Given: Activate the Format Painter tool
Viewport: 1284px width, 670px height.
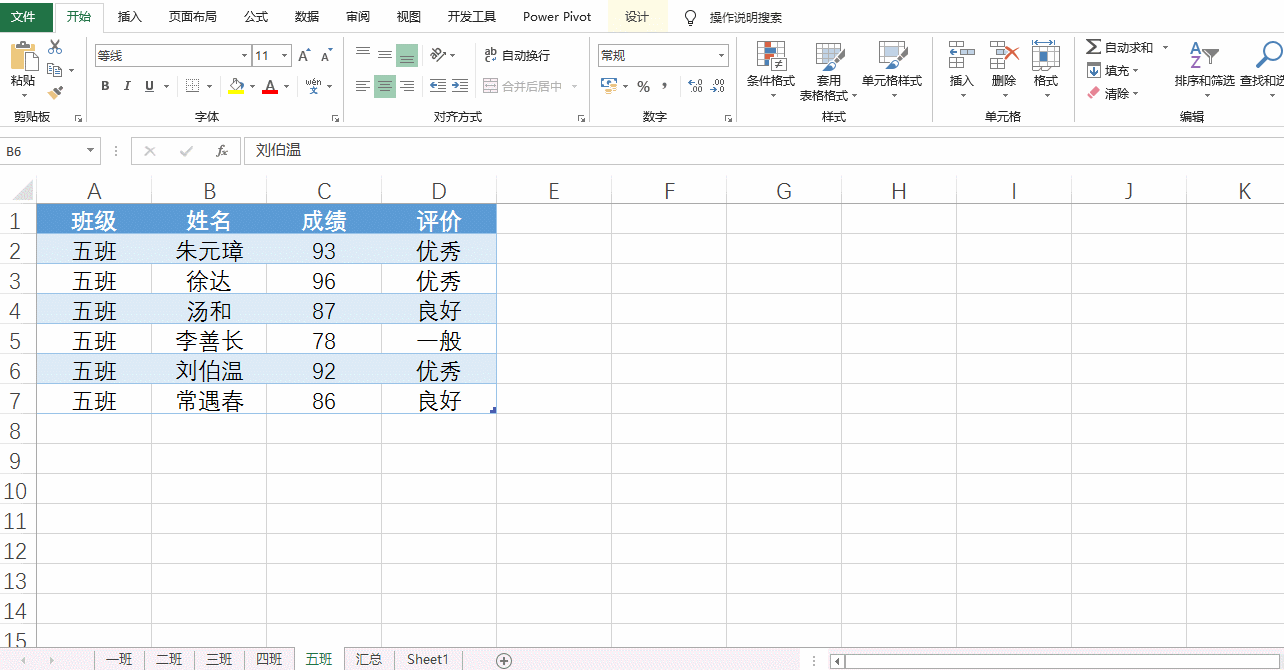Looking at the screenshot, I should pyautogui.click(x=57, y=94).
